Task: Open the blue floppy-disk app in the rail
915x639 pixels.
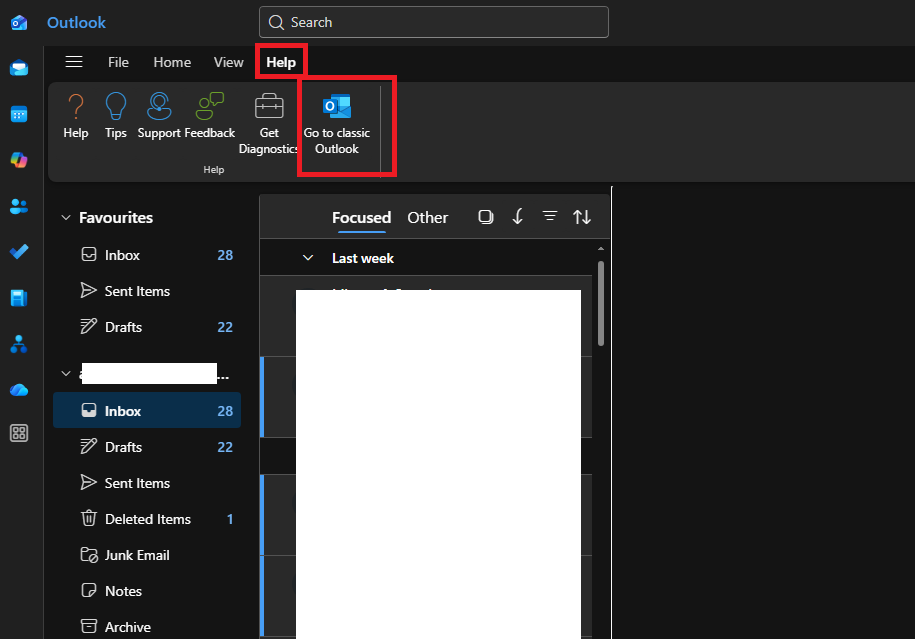Action: 19,298
